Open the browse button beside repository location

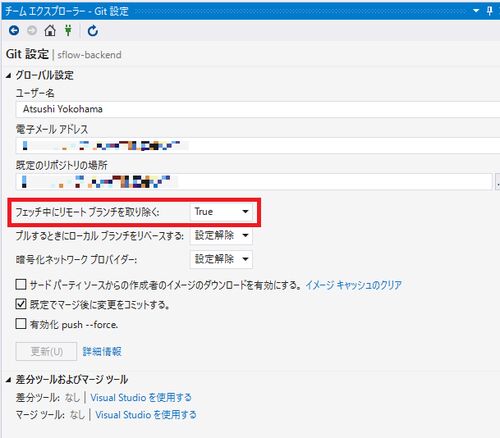click(x=497, y=182)
